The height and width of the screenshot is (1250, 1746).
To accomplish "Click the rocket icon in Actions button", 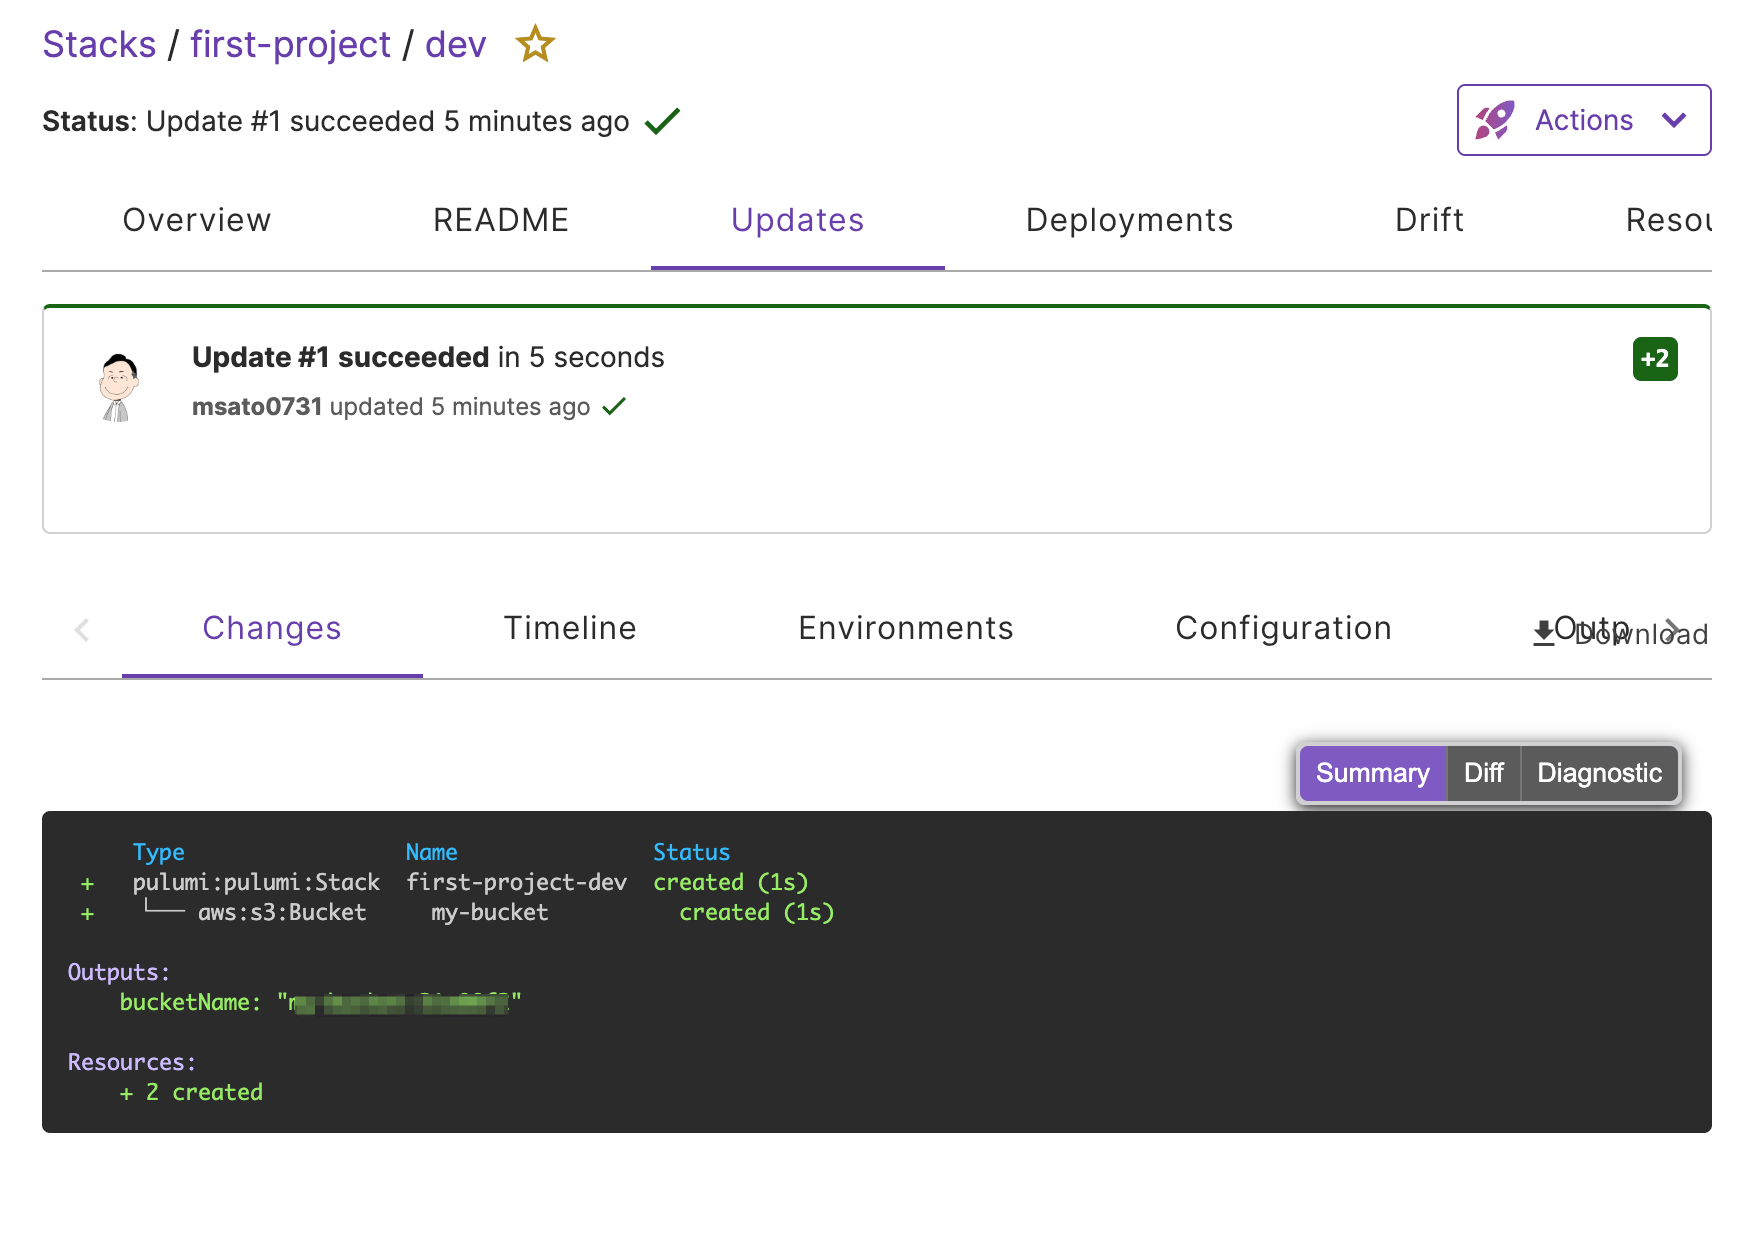I will point(1494,120).
